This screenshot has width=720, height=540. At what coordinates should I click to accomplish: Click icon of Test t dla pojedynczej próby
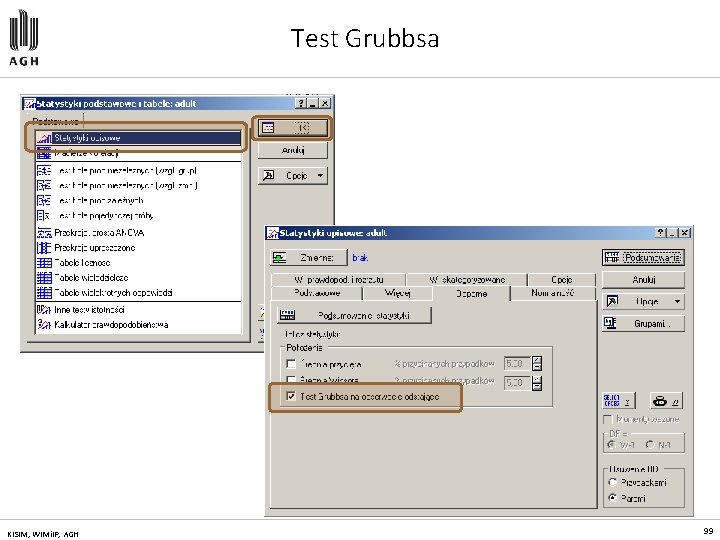pyautogui.click(x=44, y=215)
